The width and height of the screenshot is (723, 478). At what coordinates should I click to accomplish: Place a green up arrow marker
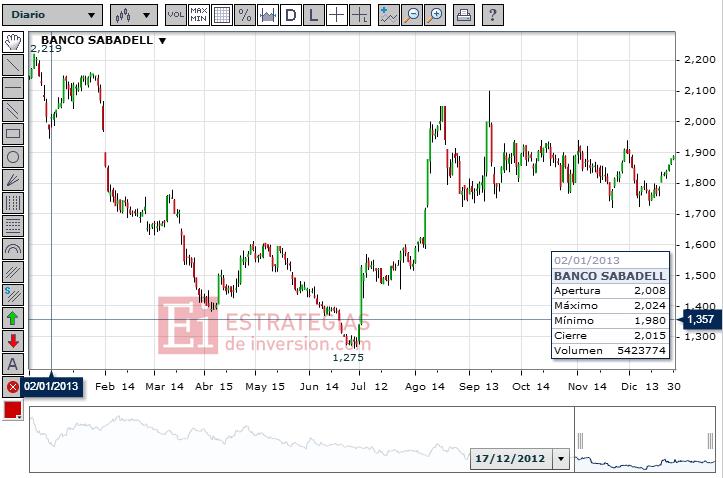[x=13, y=319]
